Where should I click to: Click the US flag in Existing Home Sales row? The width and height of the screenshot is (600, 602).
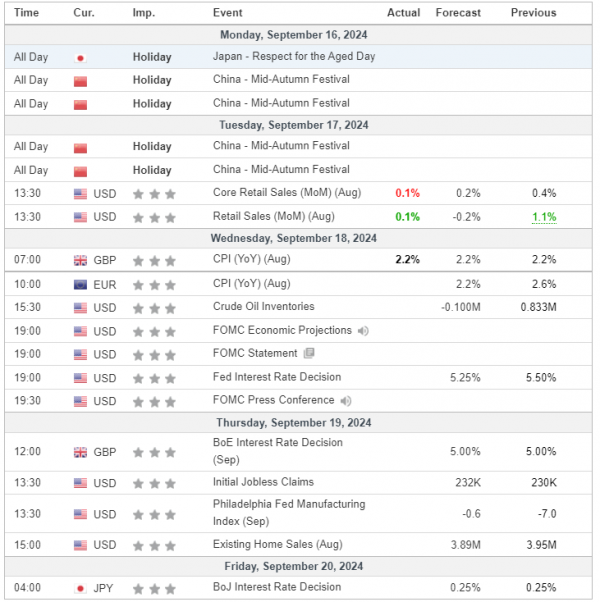tap(80, 545)
